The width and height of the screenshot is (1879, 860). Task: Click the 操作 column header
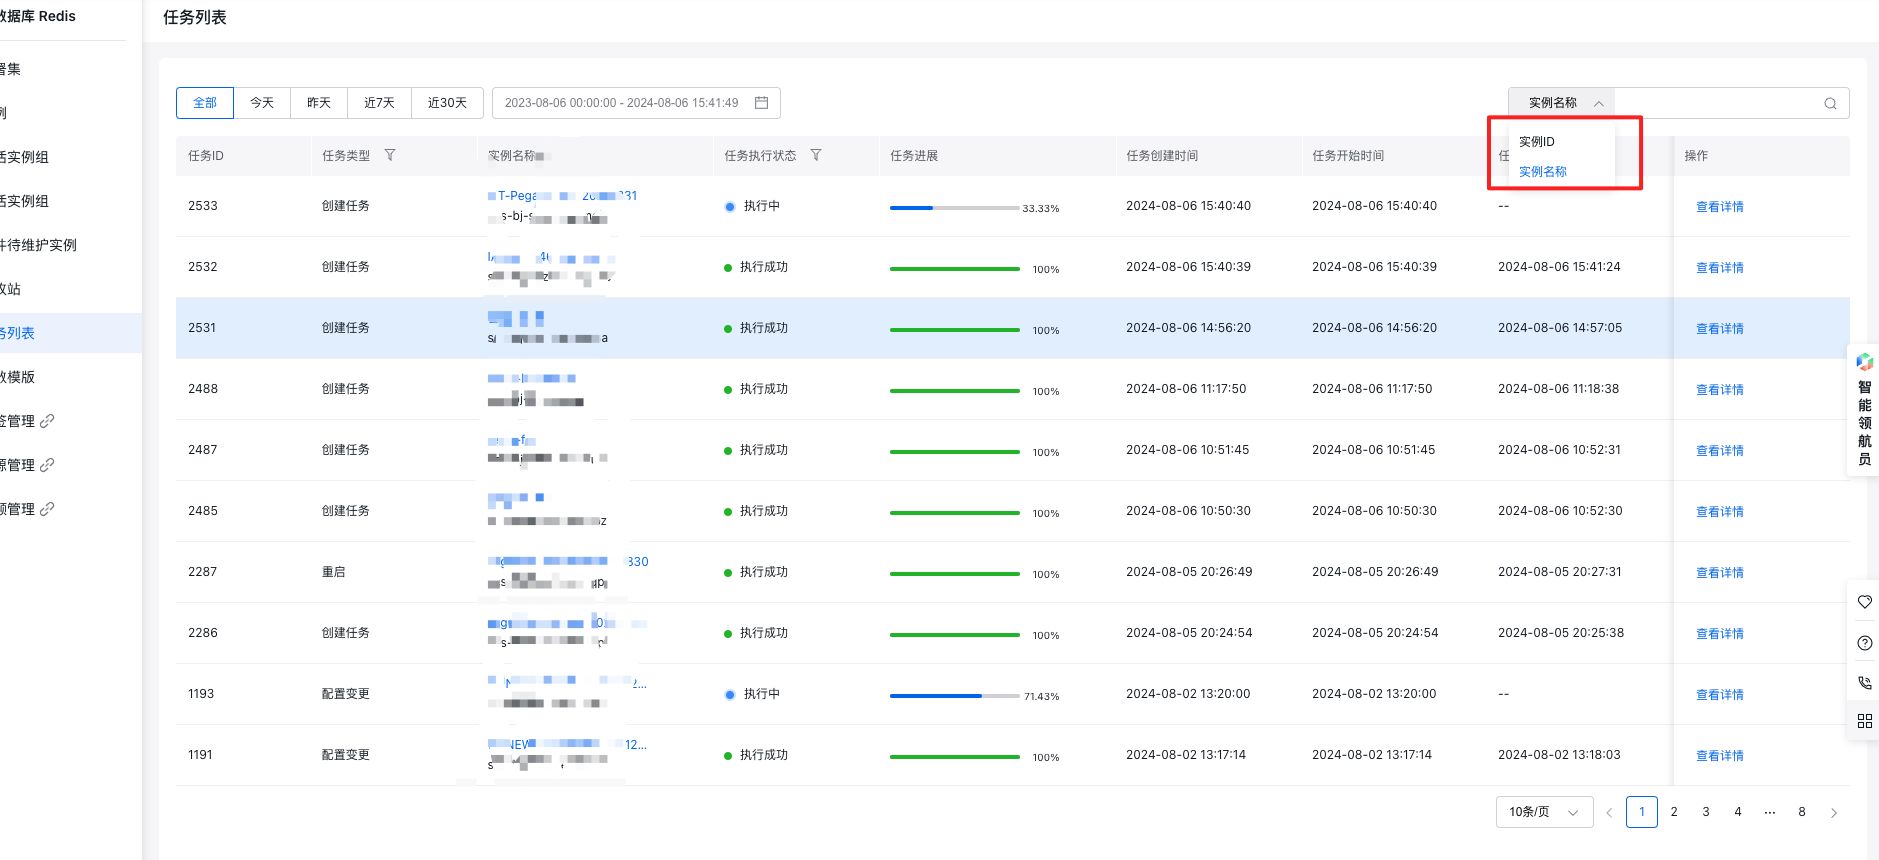pyautogui.click(x=1696, y=156)
